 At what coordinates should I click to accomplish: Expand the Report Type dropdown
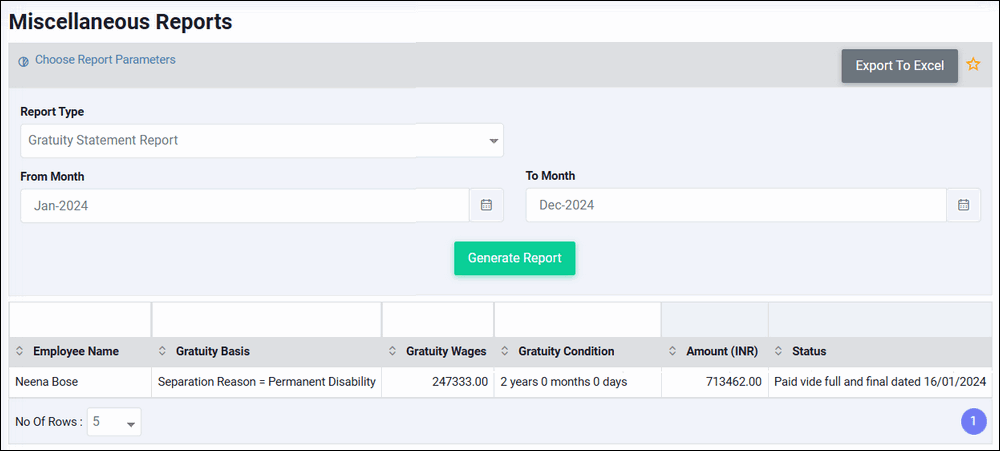click(x=262, y=140)
